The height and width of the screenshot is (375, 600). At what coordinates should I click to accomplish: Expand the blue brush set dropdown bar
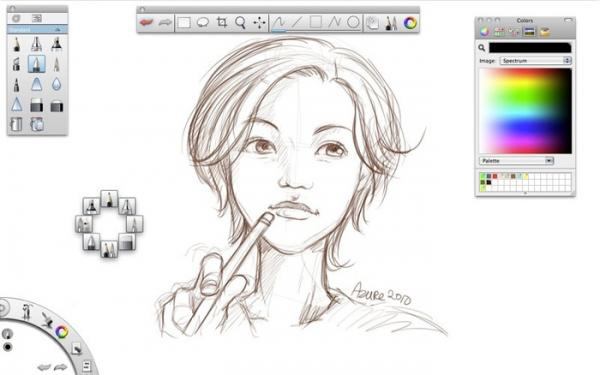[38, 29]
